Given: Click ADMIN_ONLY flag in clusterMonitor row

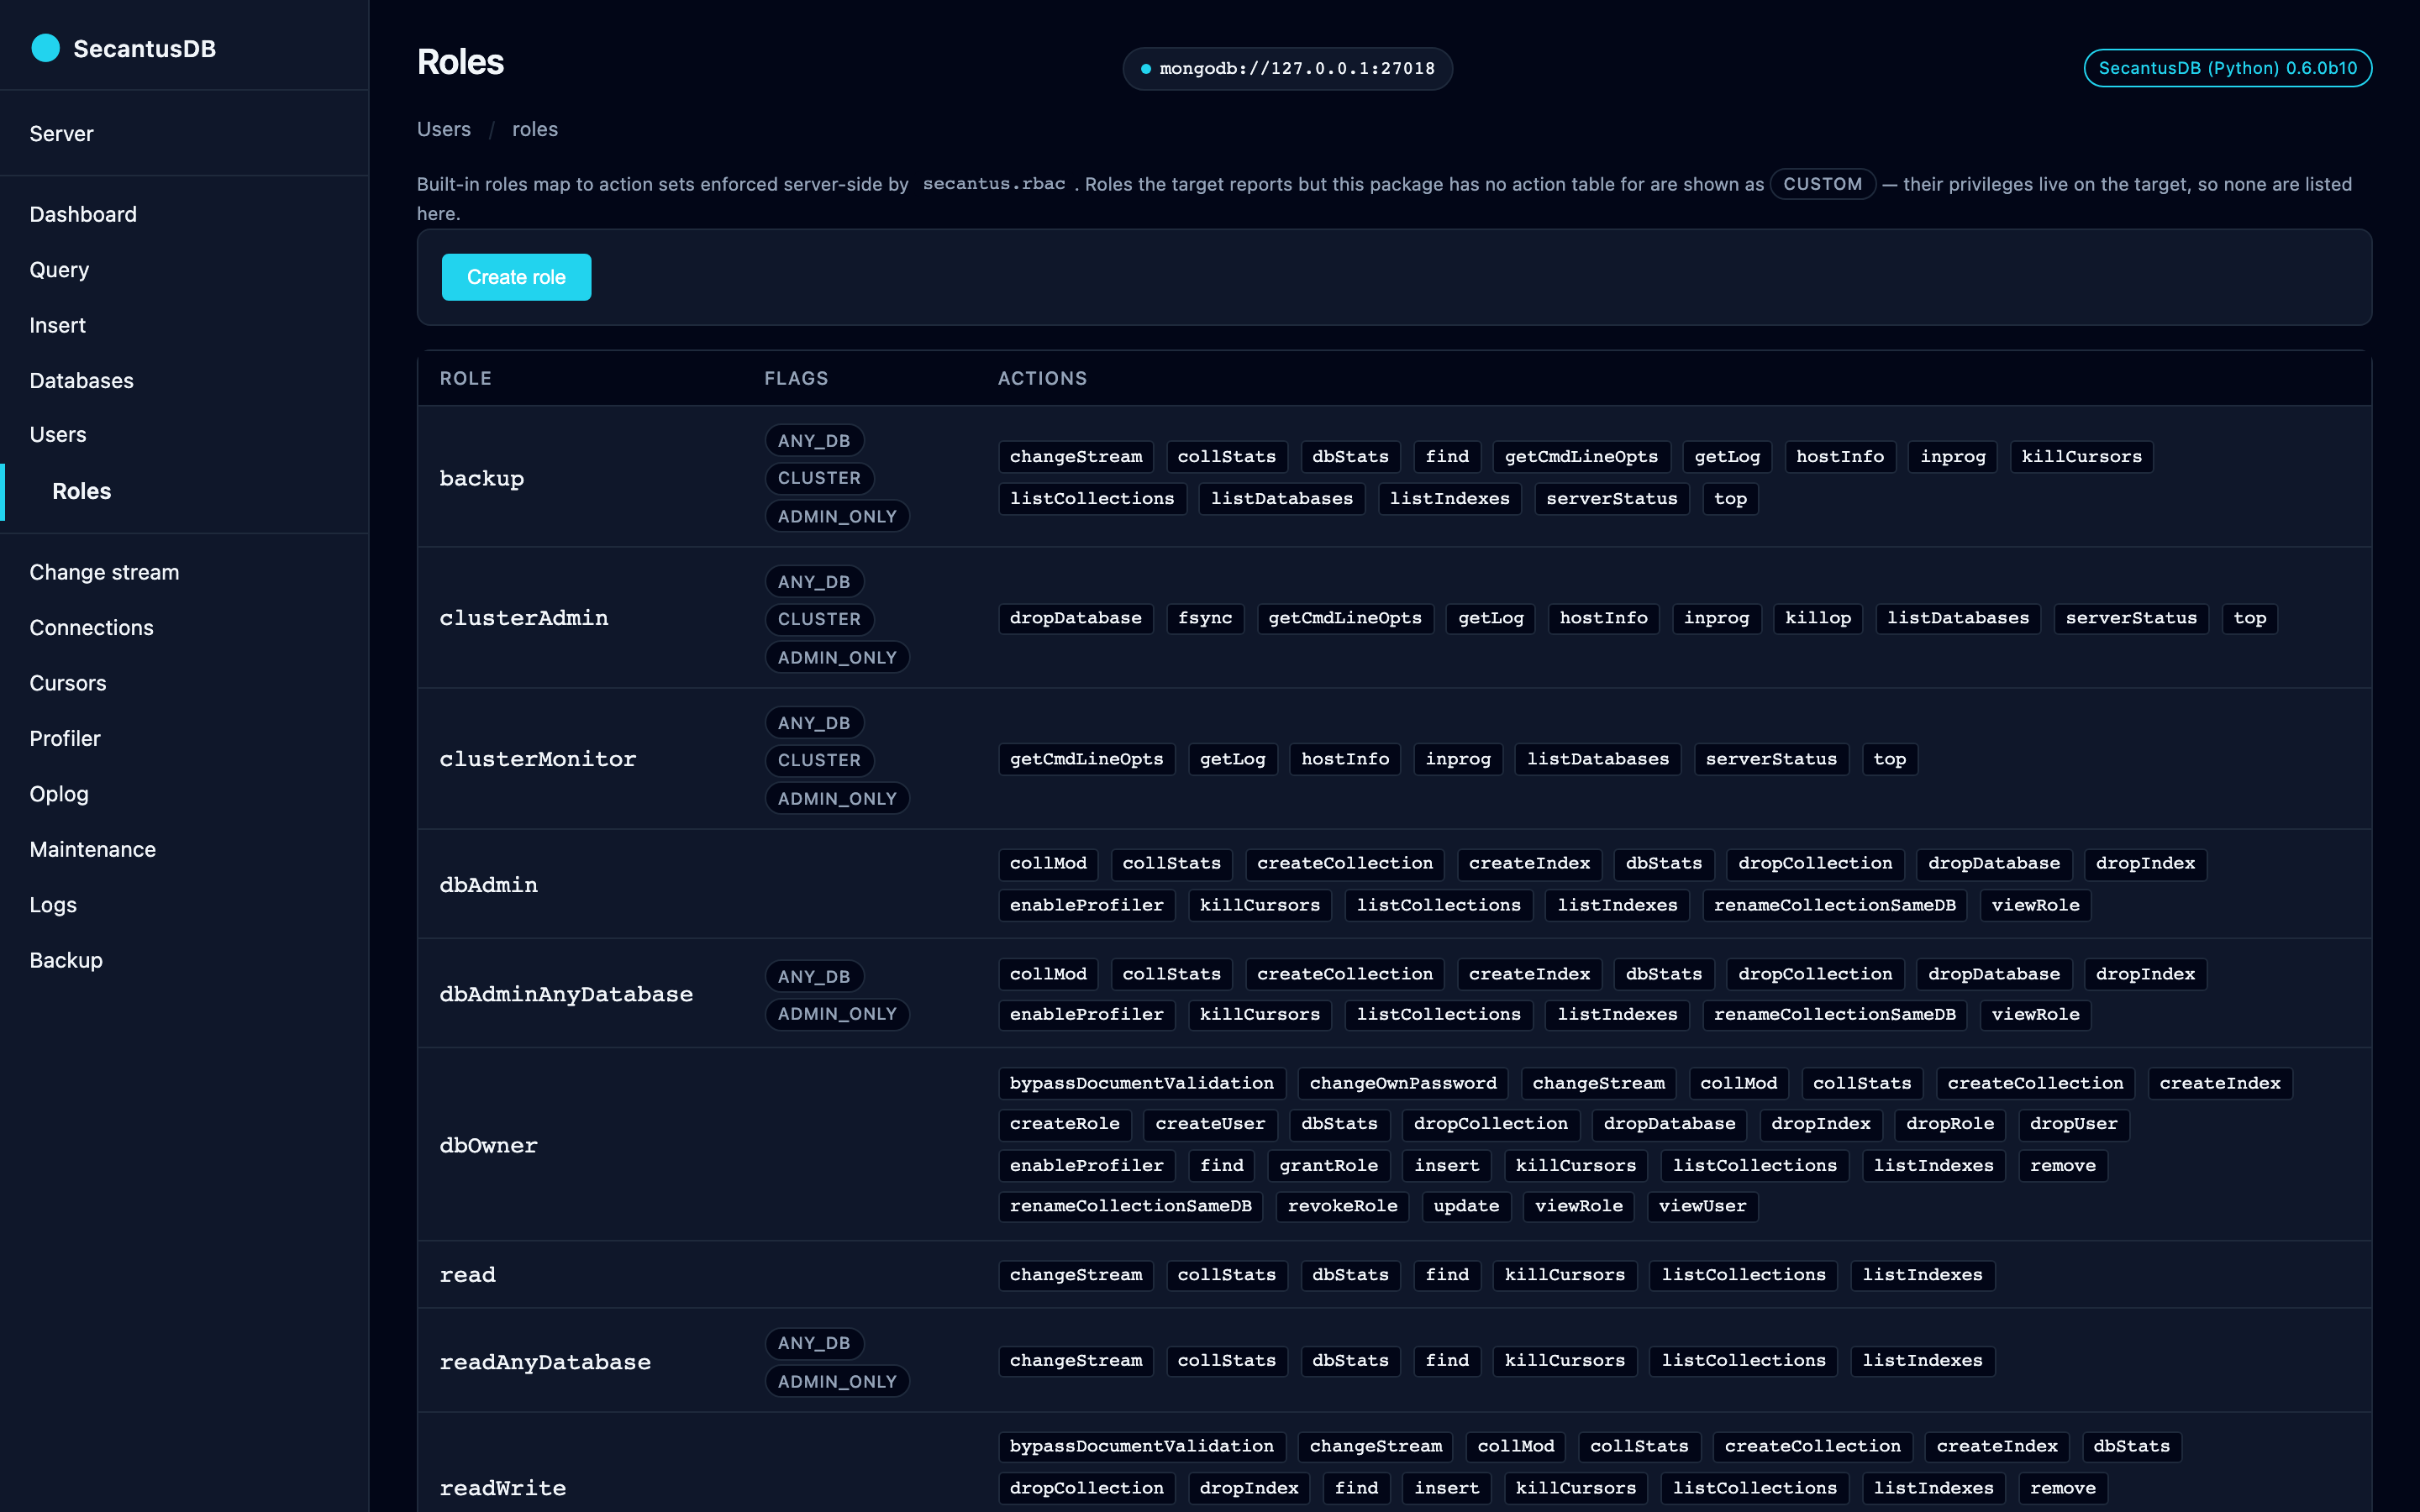Looking at the screenshot, I should click(x=837, y=798).
